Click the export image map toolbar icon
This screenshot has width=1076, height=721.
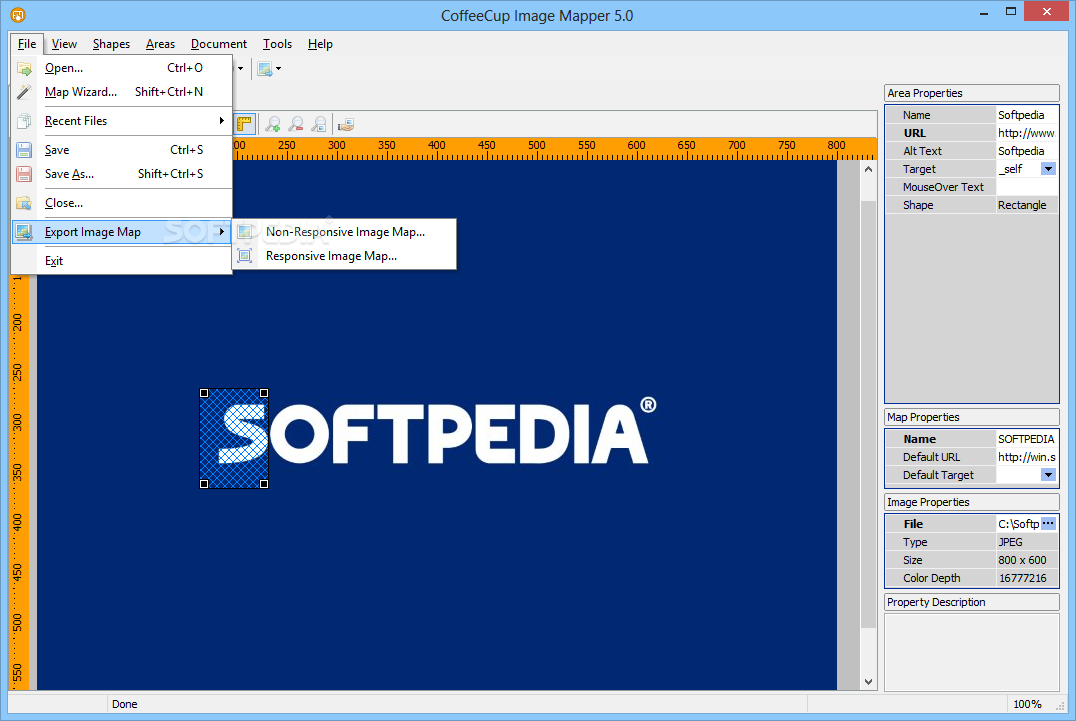265,68
